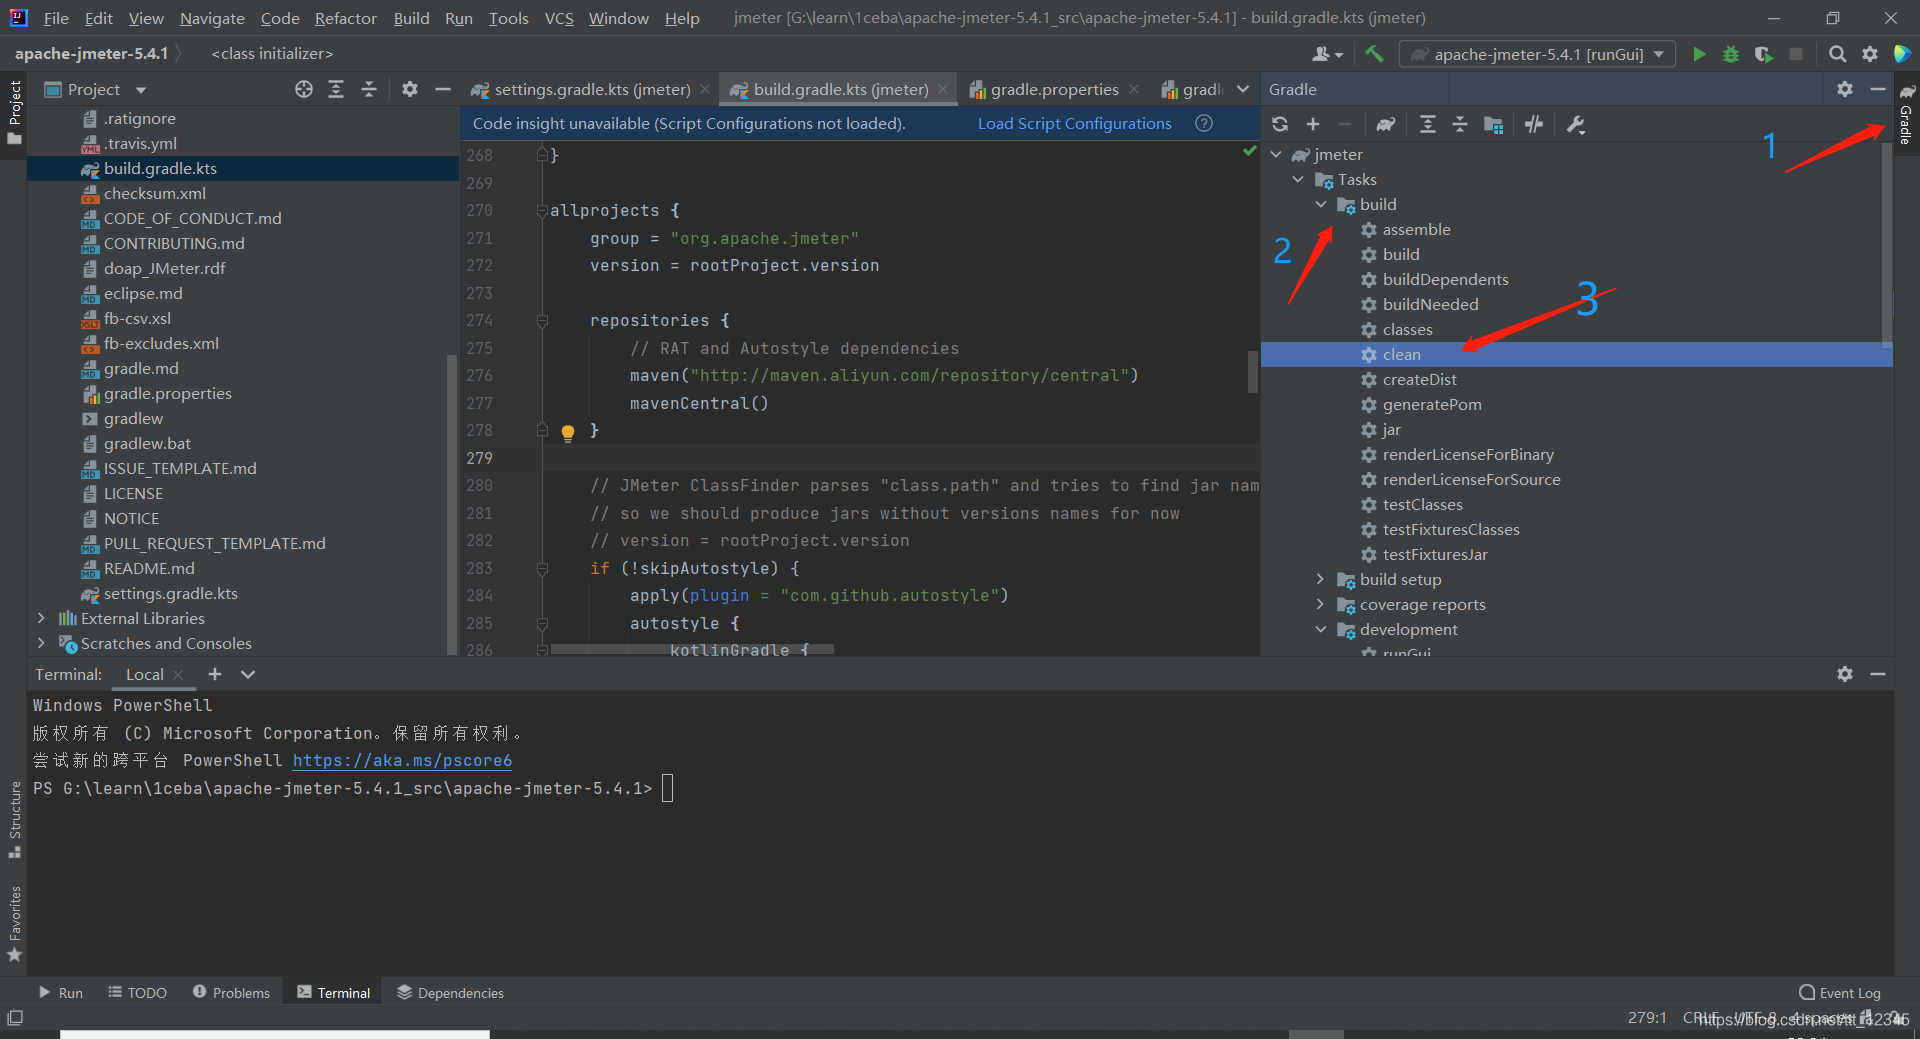The width and height of the screenshot is (1920, 1039).
Task: Close the build.gradle.kts (jmeter) tab
Action: (x=943, y=89)
